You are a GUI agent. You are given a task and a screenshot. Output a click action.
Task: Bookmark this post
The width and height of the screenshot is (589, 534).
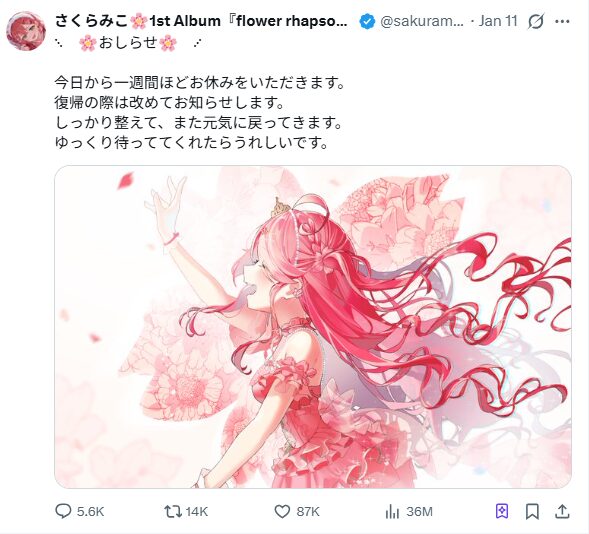pyautogui.click(x=532, y=511)
